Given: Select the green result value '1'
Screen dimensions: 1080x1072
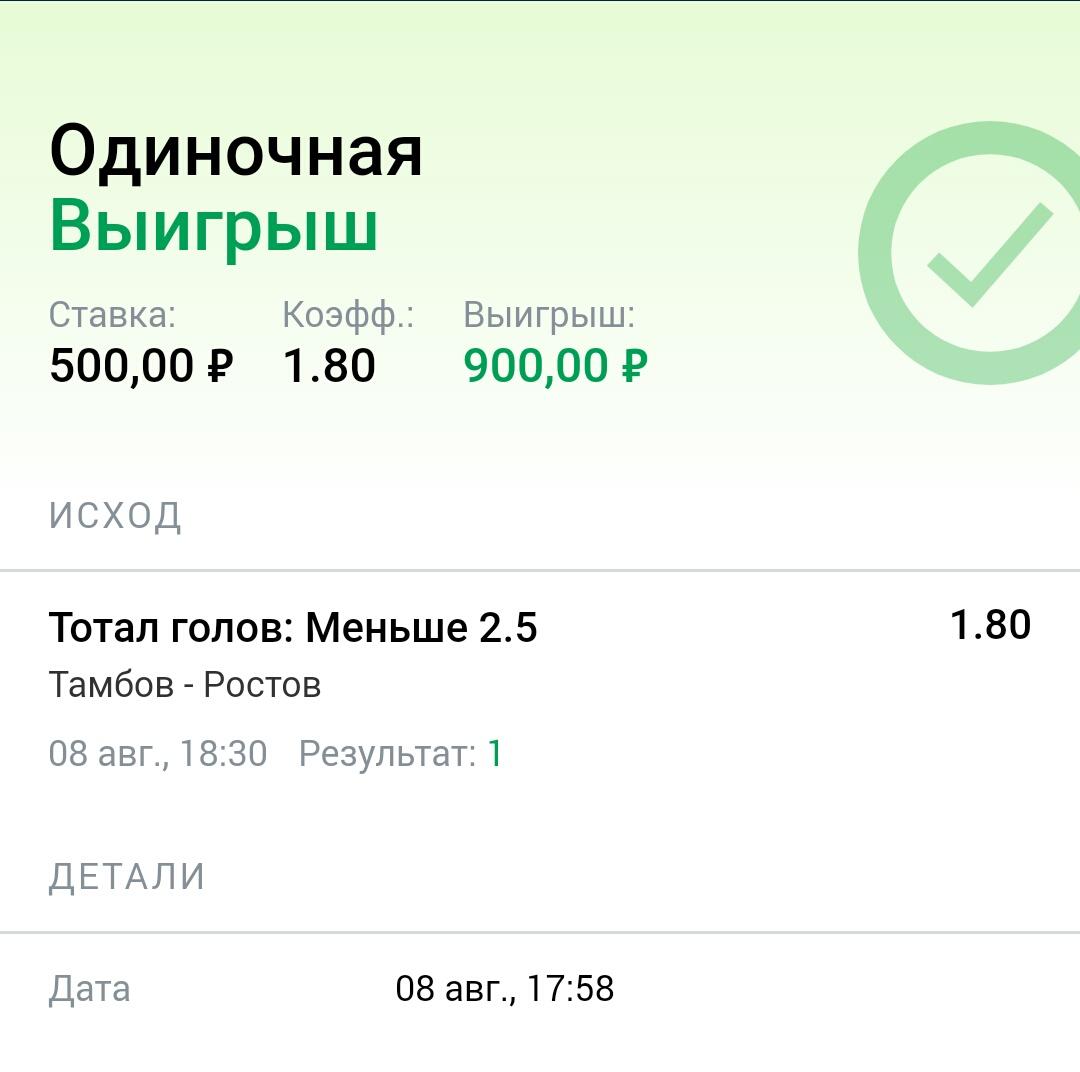Looking at the screenshot, I should click(x=495, y=754).
